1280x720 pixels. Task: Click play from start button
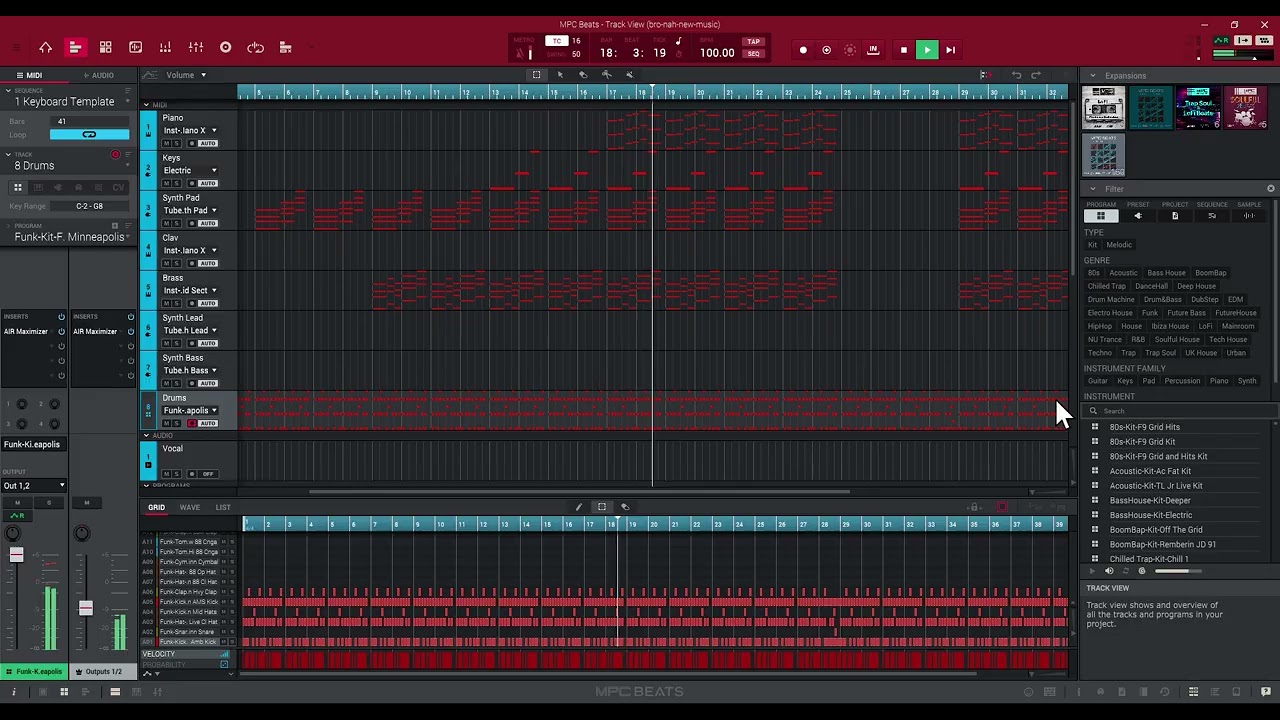coord(950,50)
